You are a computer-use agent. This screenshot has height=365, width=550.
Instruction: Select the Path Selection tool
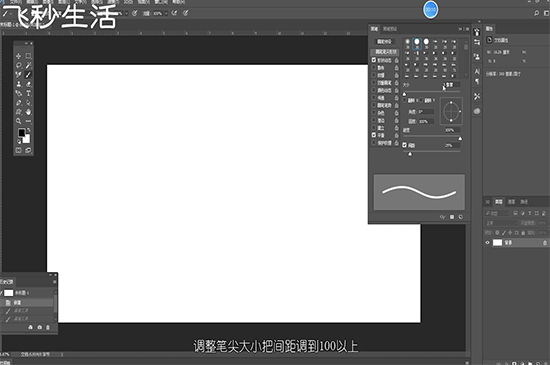coord(28,103)
